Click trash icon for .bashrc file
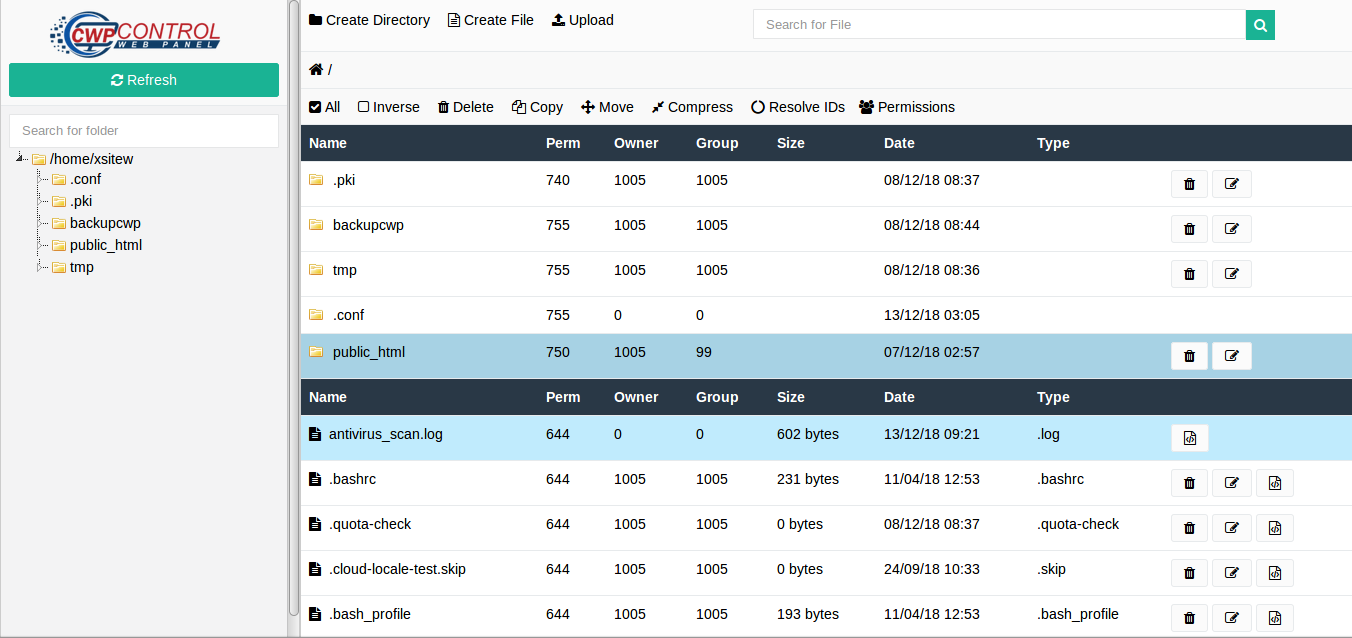The image size is (1352, 638). pos(1189,483)
